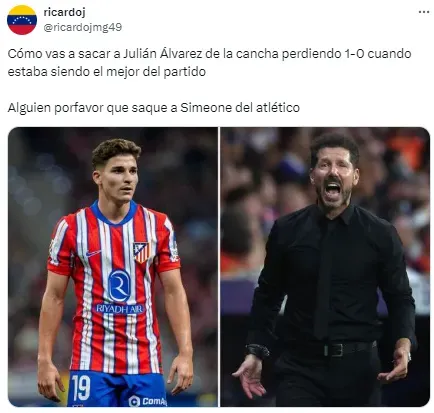Click the wristwatch on the coach's arm
Viewport: 434px width, 413px height.
point(258,351)
